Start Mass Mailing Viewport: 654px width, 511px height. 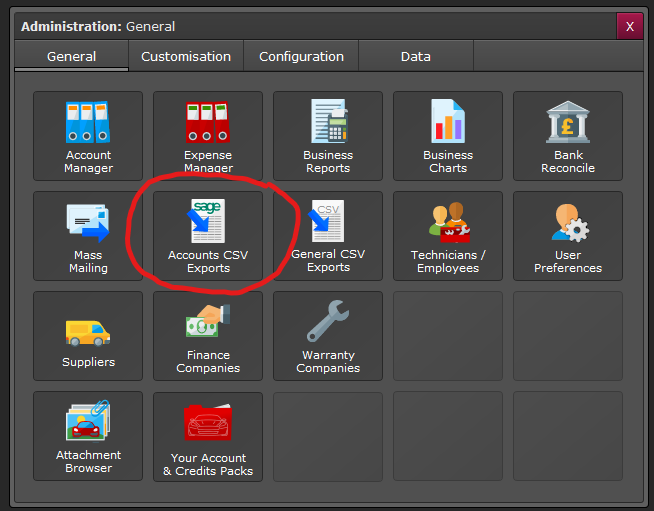click(88, 236)
